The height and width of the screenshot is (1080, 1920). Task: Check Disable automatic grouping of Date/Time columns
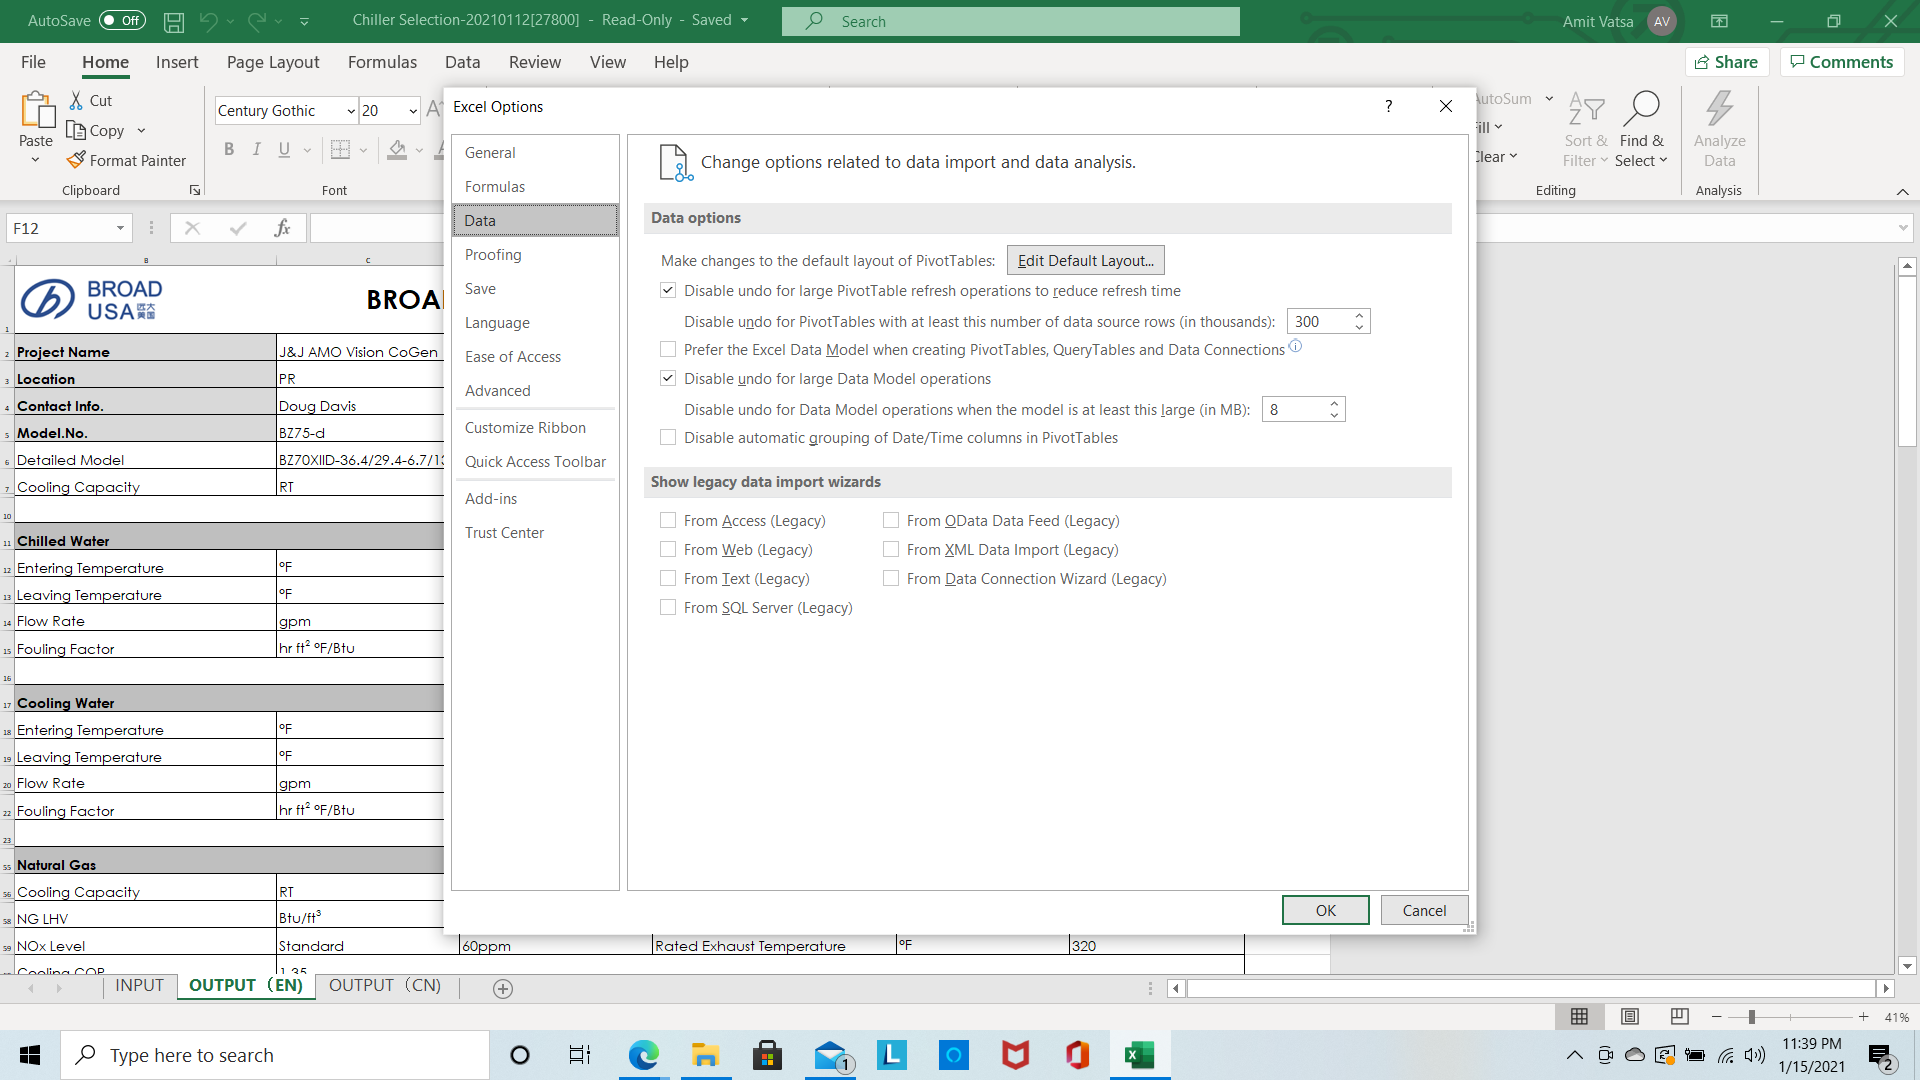[x=668, y=438]
